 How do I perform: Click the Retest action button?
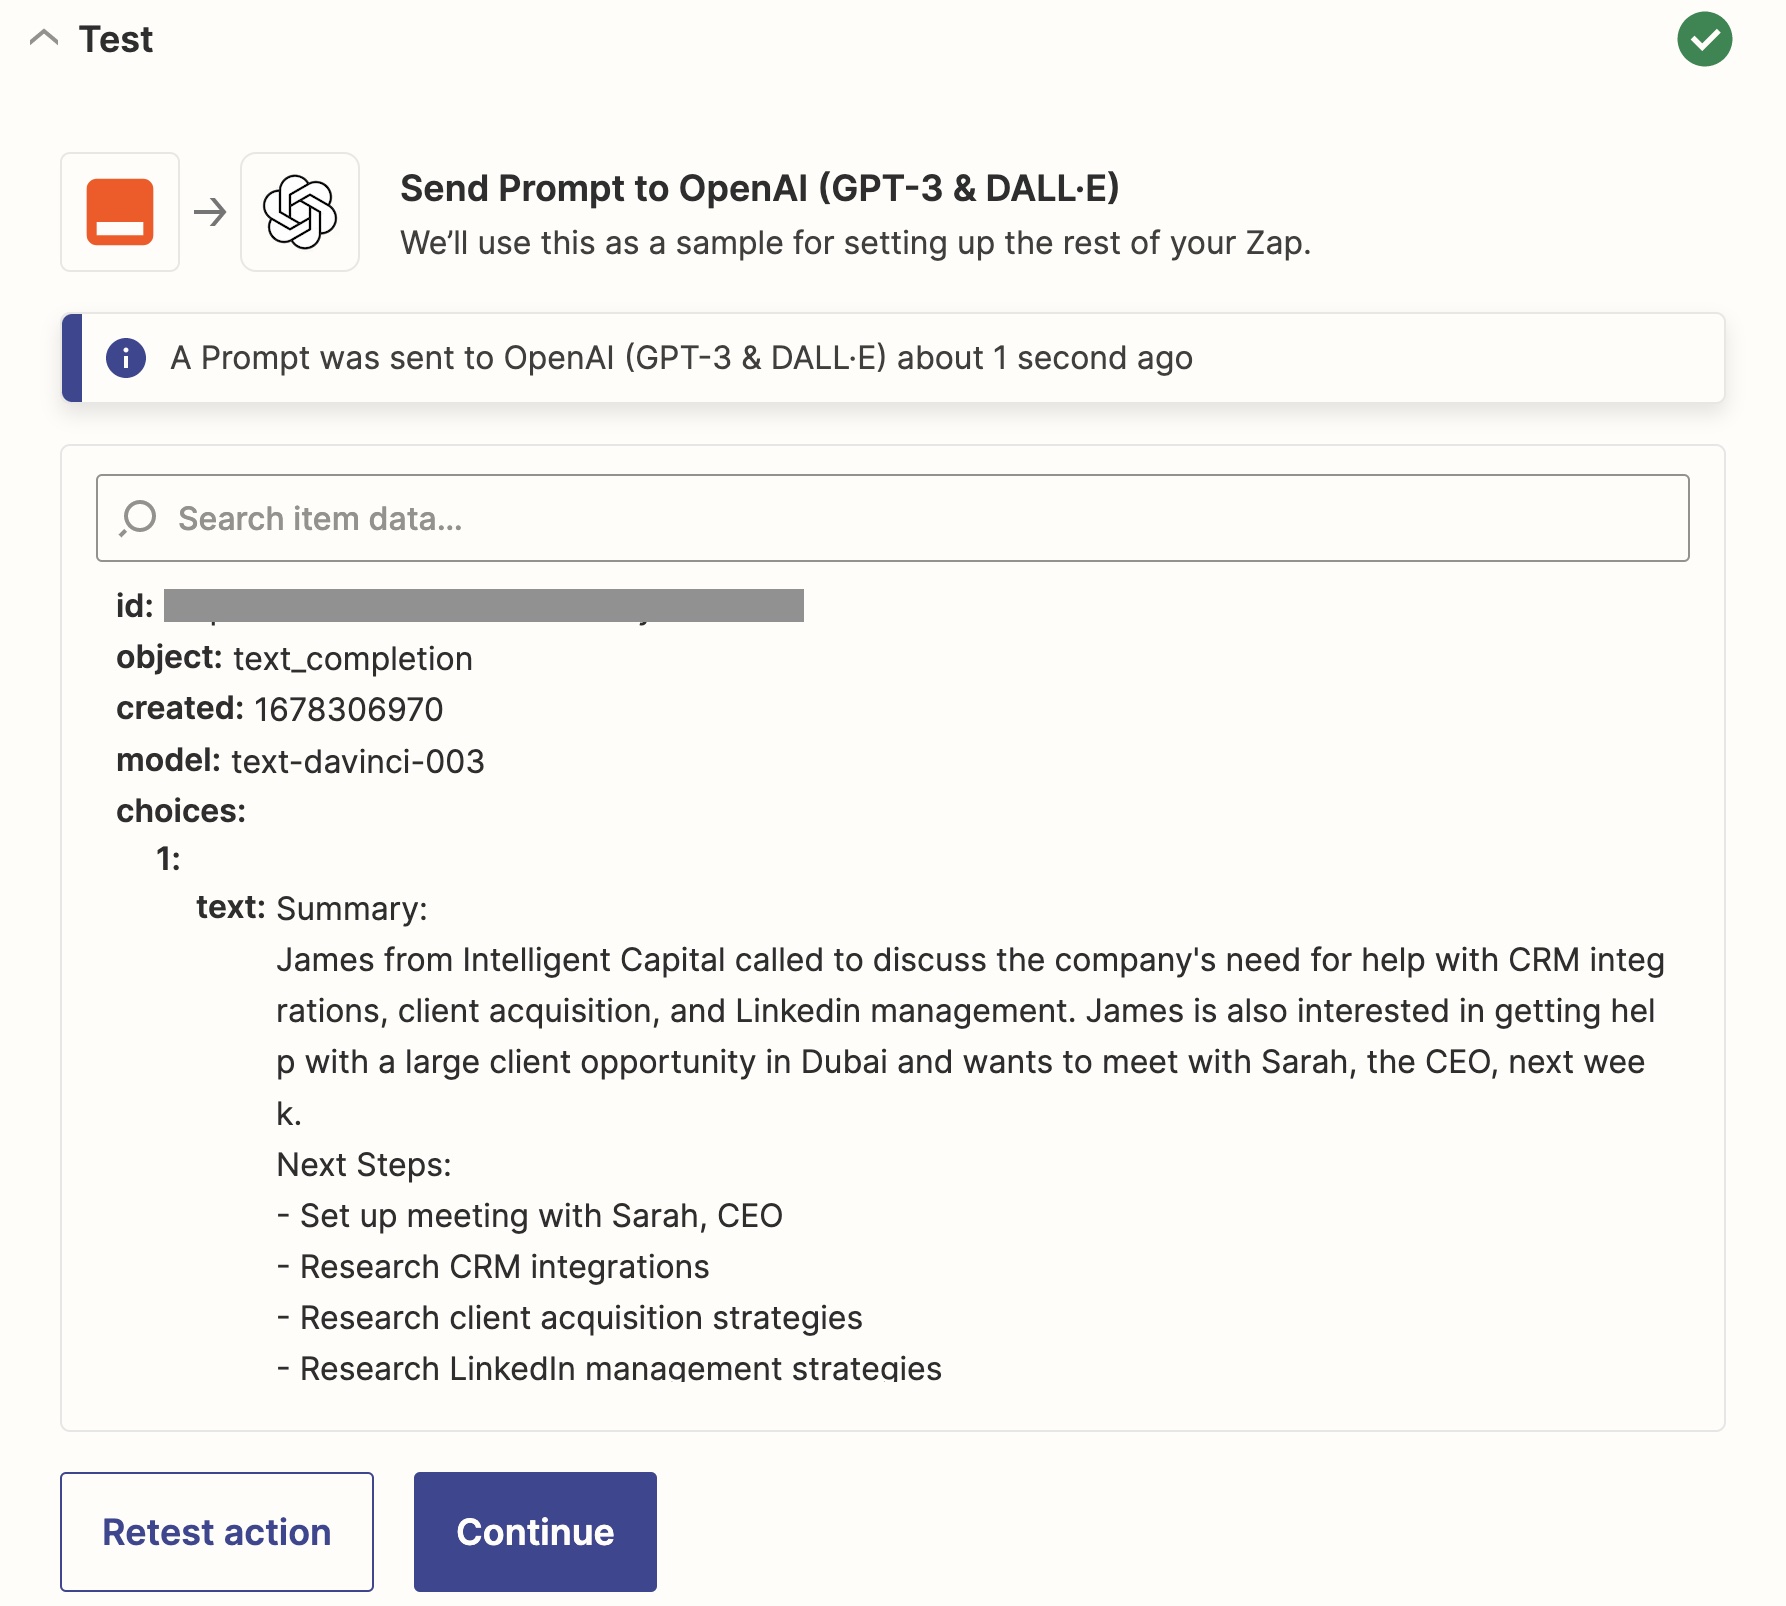[x=216, y=1531]
